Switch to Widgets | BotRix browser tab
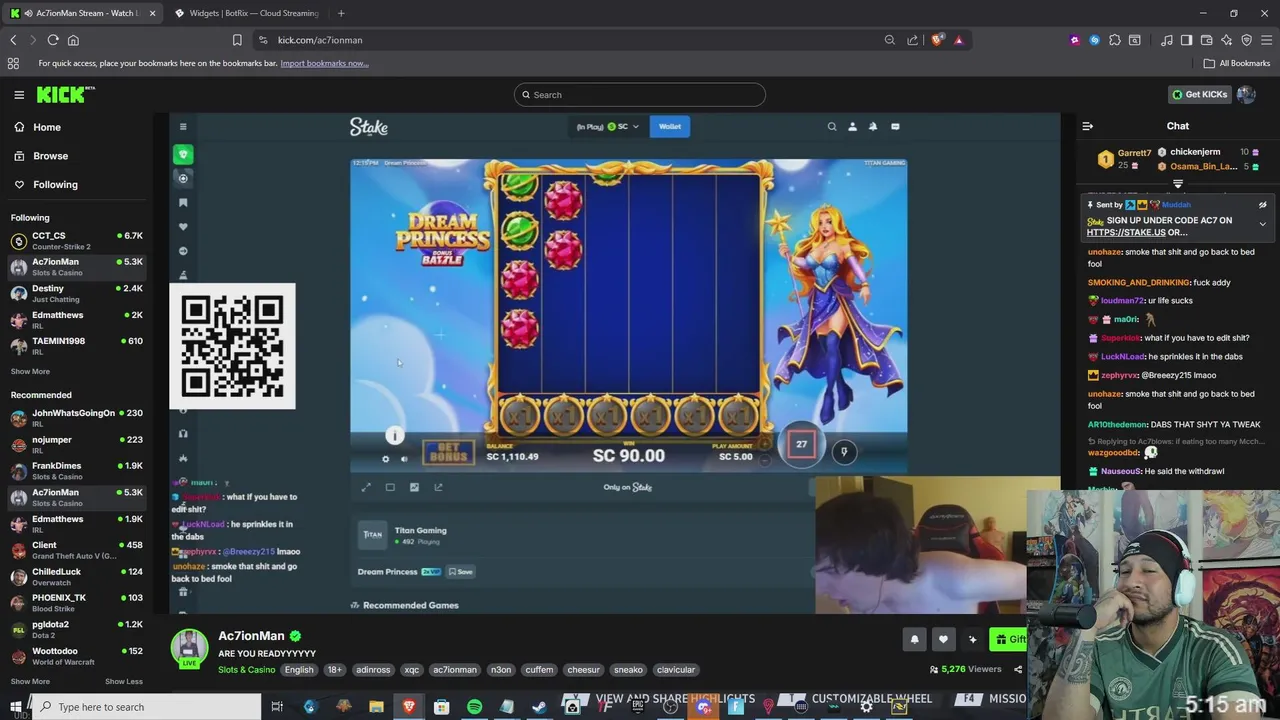1280x720 pixels. point(245,13)
